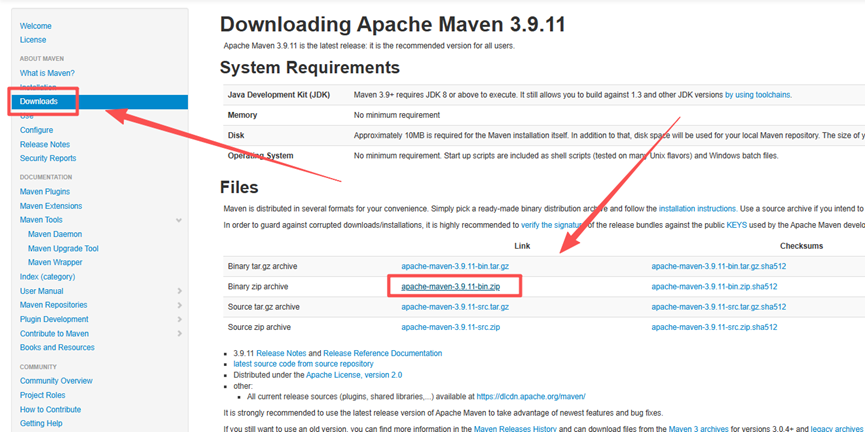The image size is (865, 432).
Task: Click the 'Checksums' column header
Action: click(802, 246)
